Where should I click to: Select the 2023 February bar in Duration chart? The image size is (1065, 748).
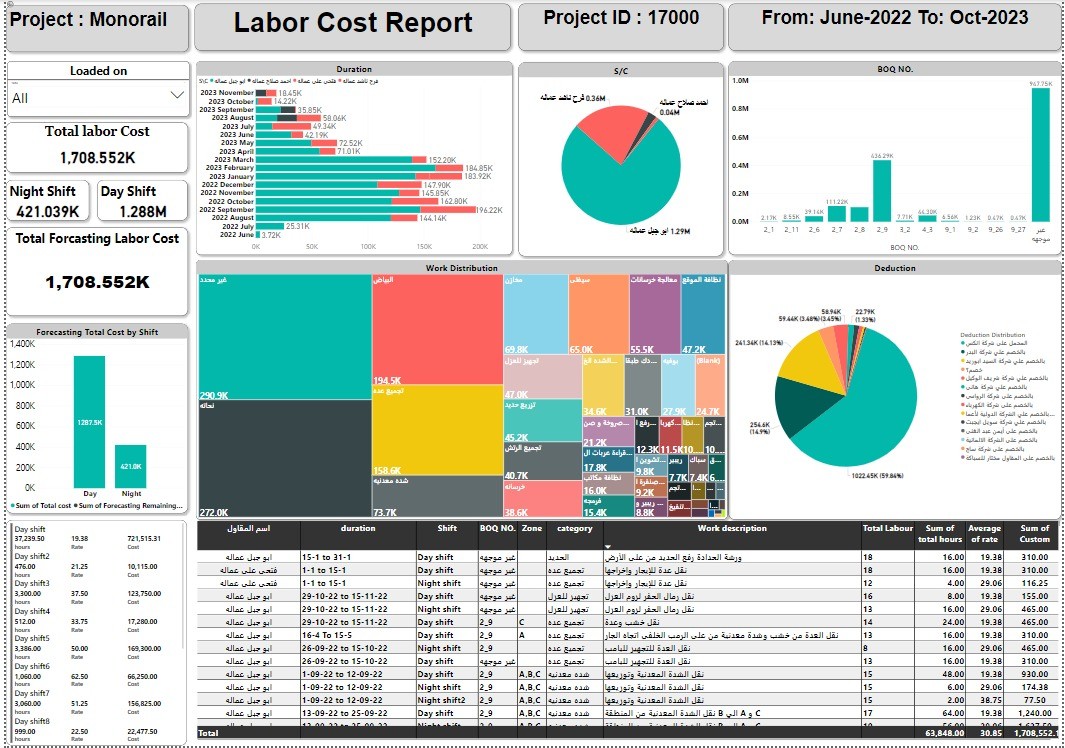(347, 168)
